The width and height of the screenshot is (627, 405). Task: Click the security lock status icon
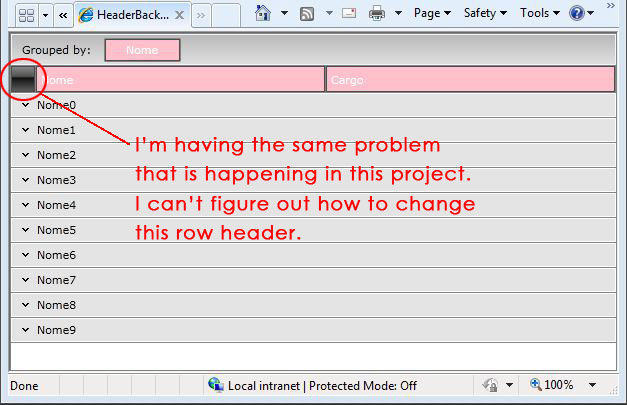(489, 385)
